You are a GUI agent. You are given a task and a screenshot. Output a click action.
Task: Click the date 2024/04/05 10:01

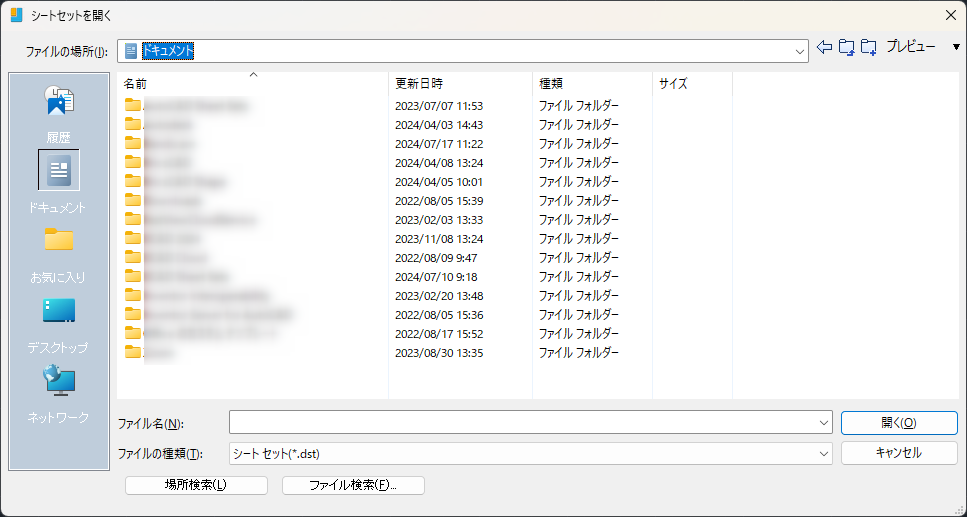[x=439, y=183]
